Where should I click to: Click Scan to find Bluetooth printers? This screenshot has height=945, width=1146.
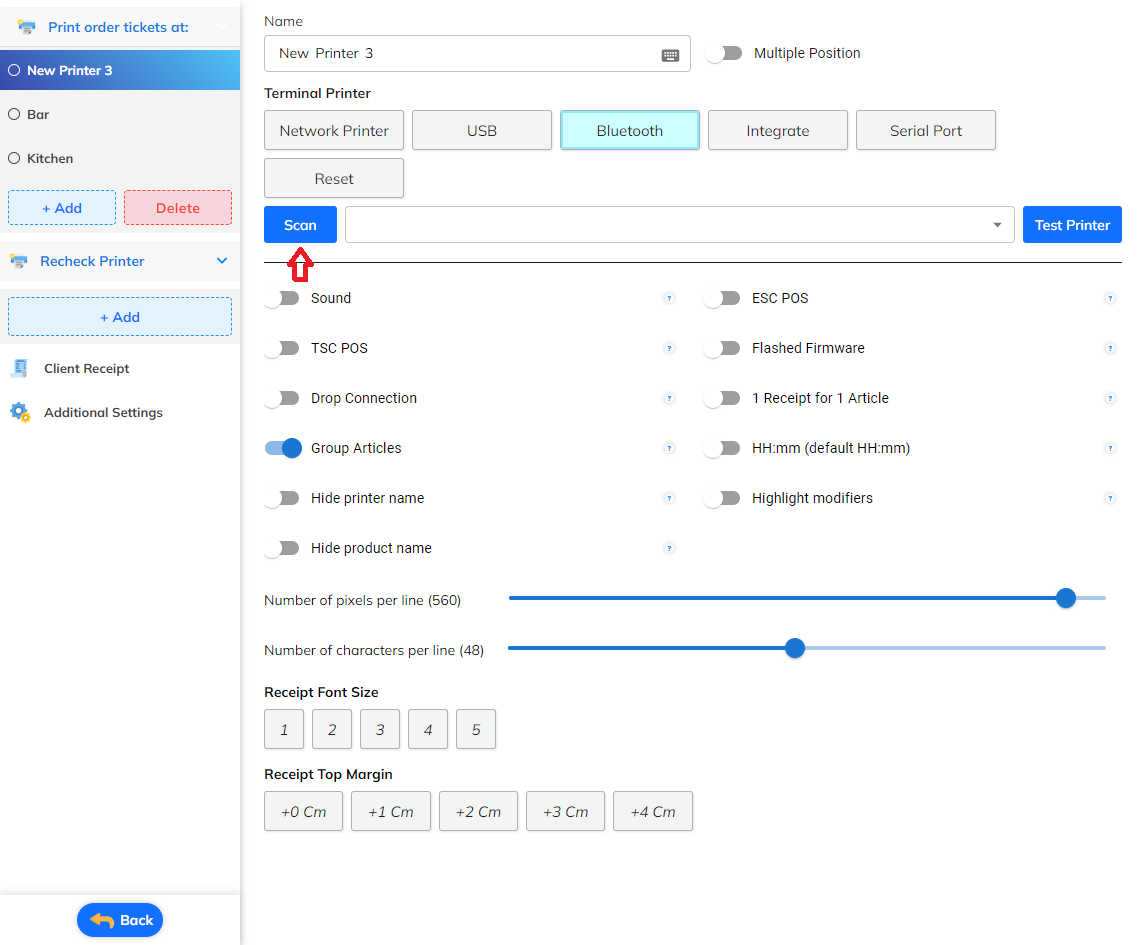pyautogui.click(x=300, y=224)
